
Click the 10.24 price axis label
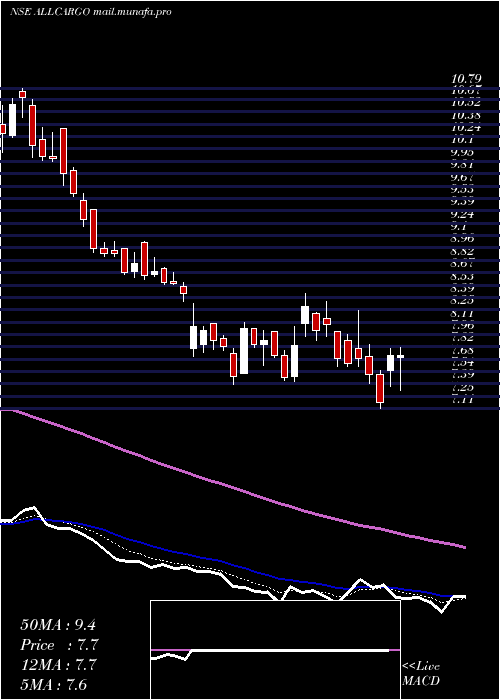(467, 128)
